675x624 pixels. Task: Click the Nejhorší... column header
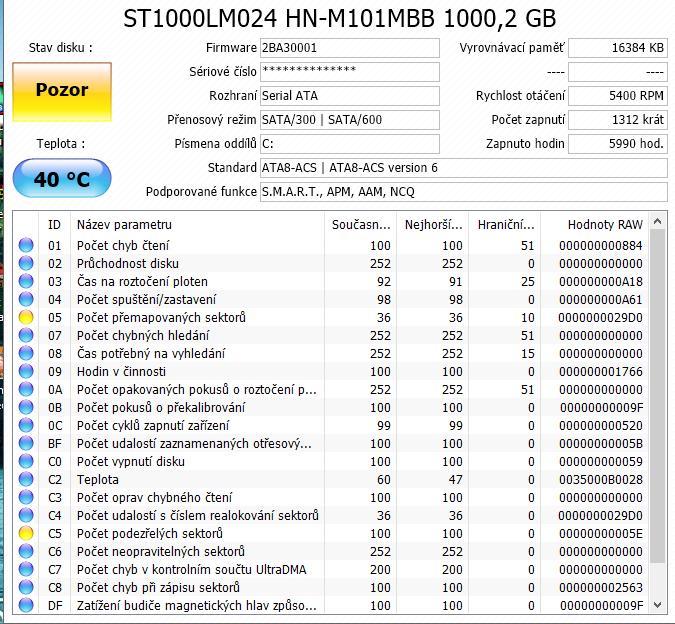click(x=433, y=225)
